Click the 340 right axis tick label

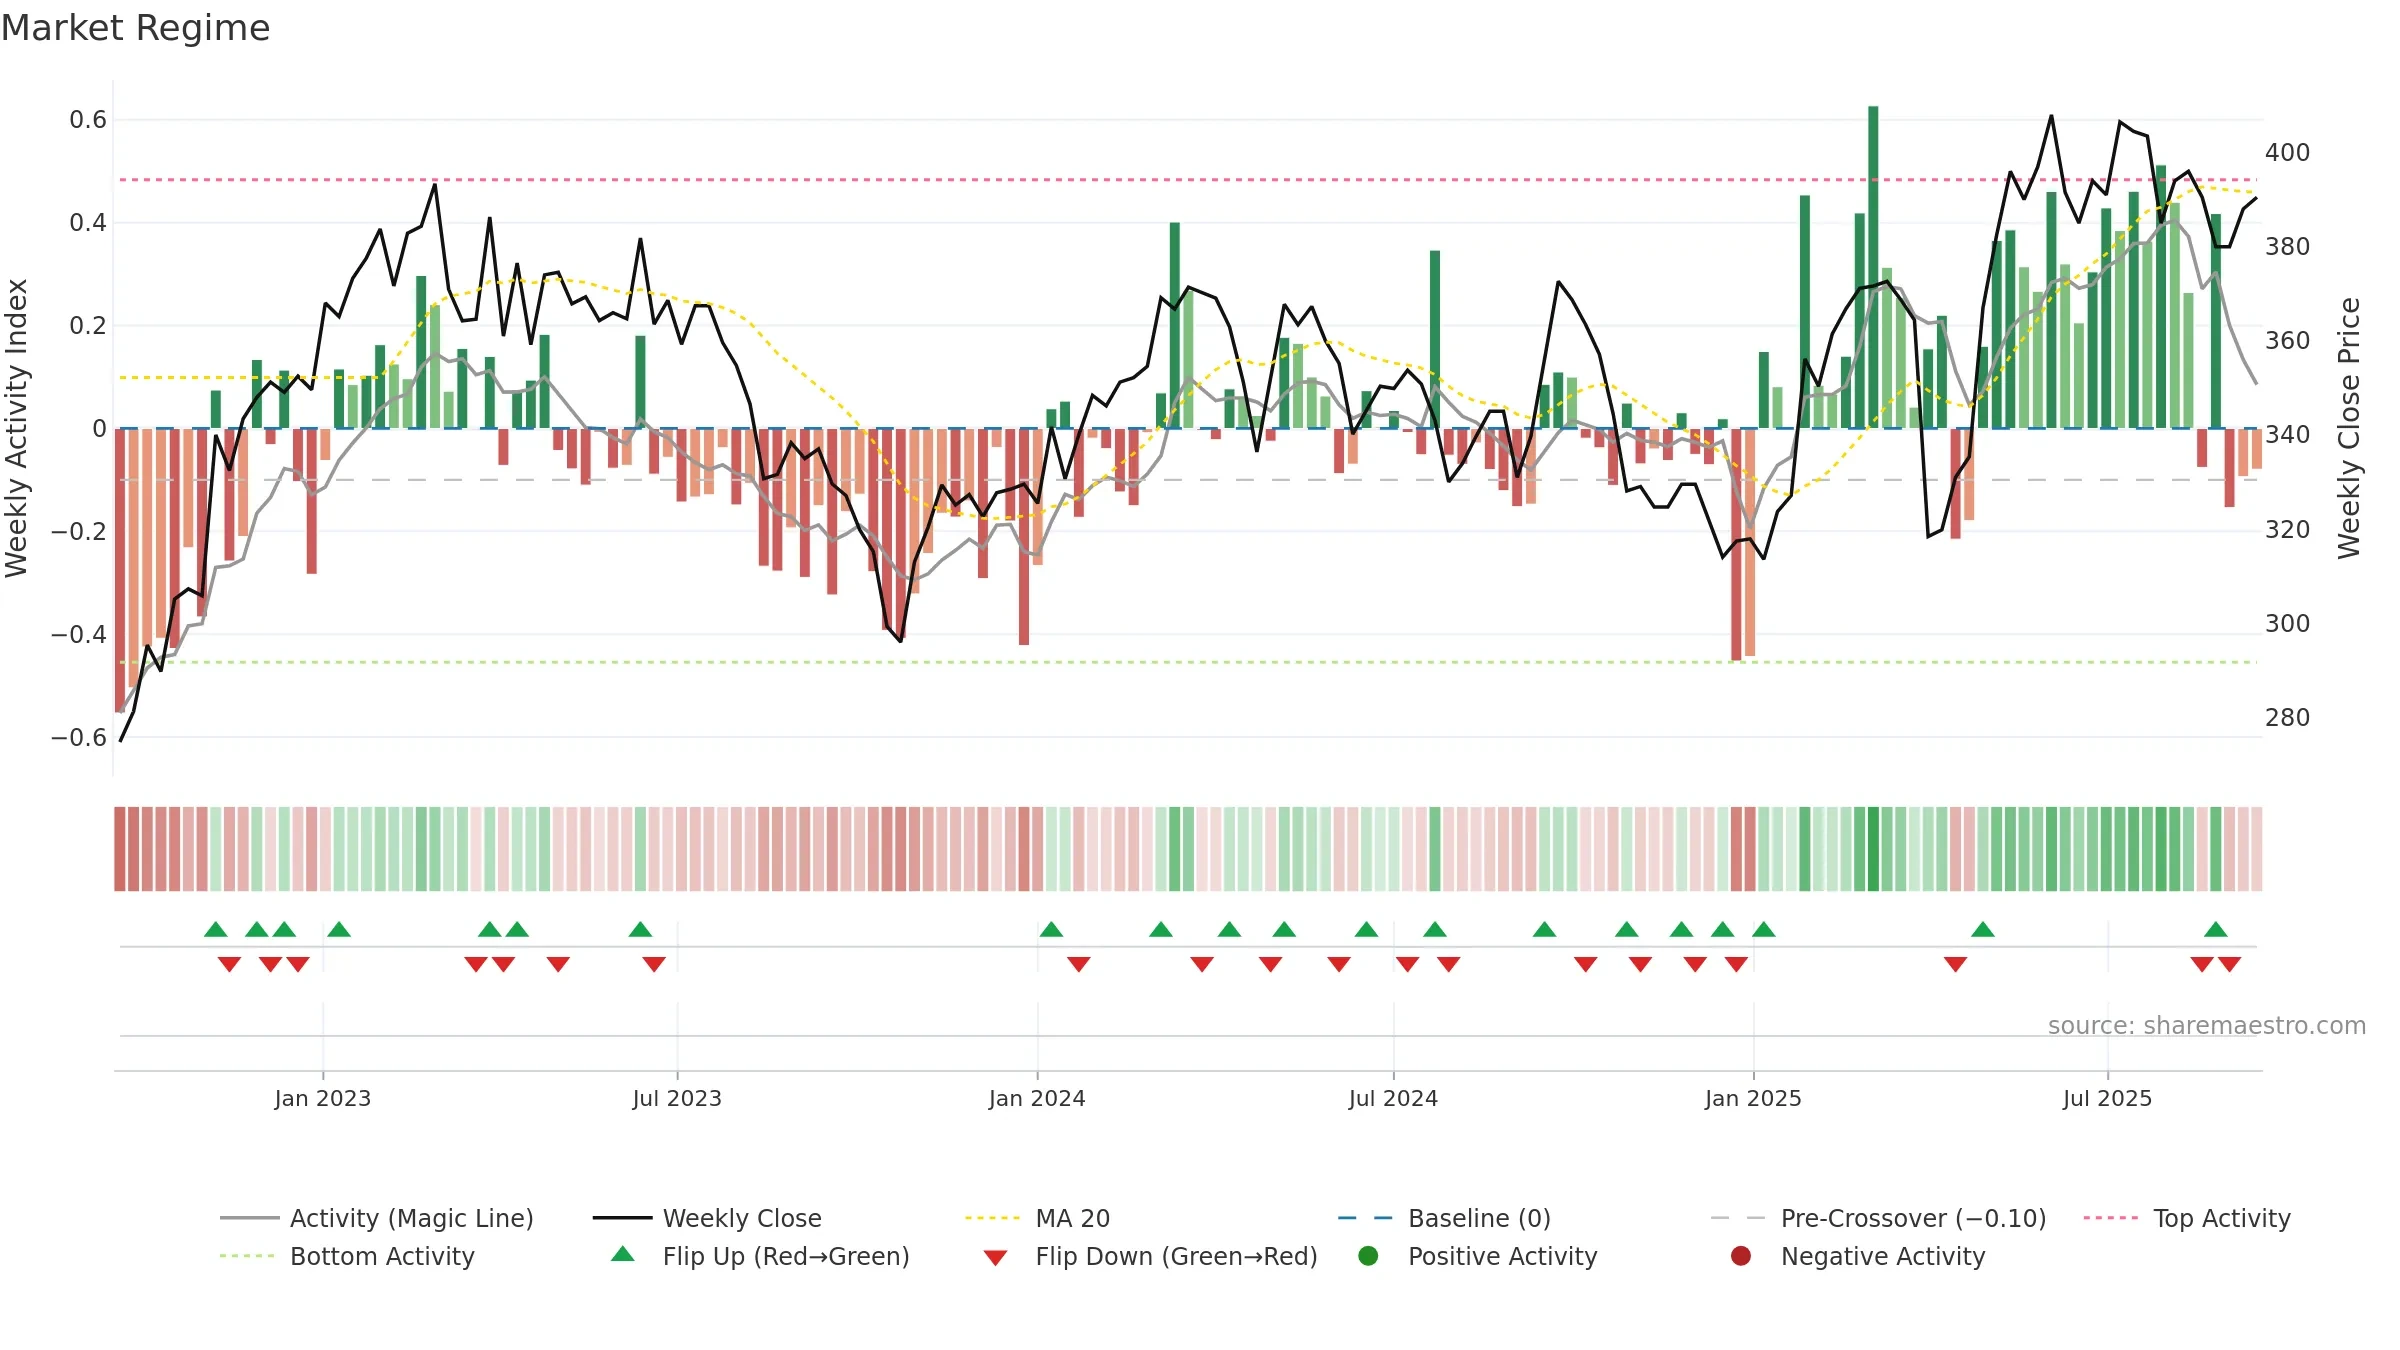(x=2287, y=435)
